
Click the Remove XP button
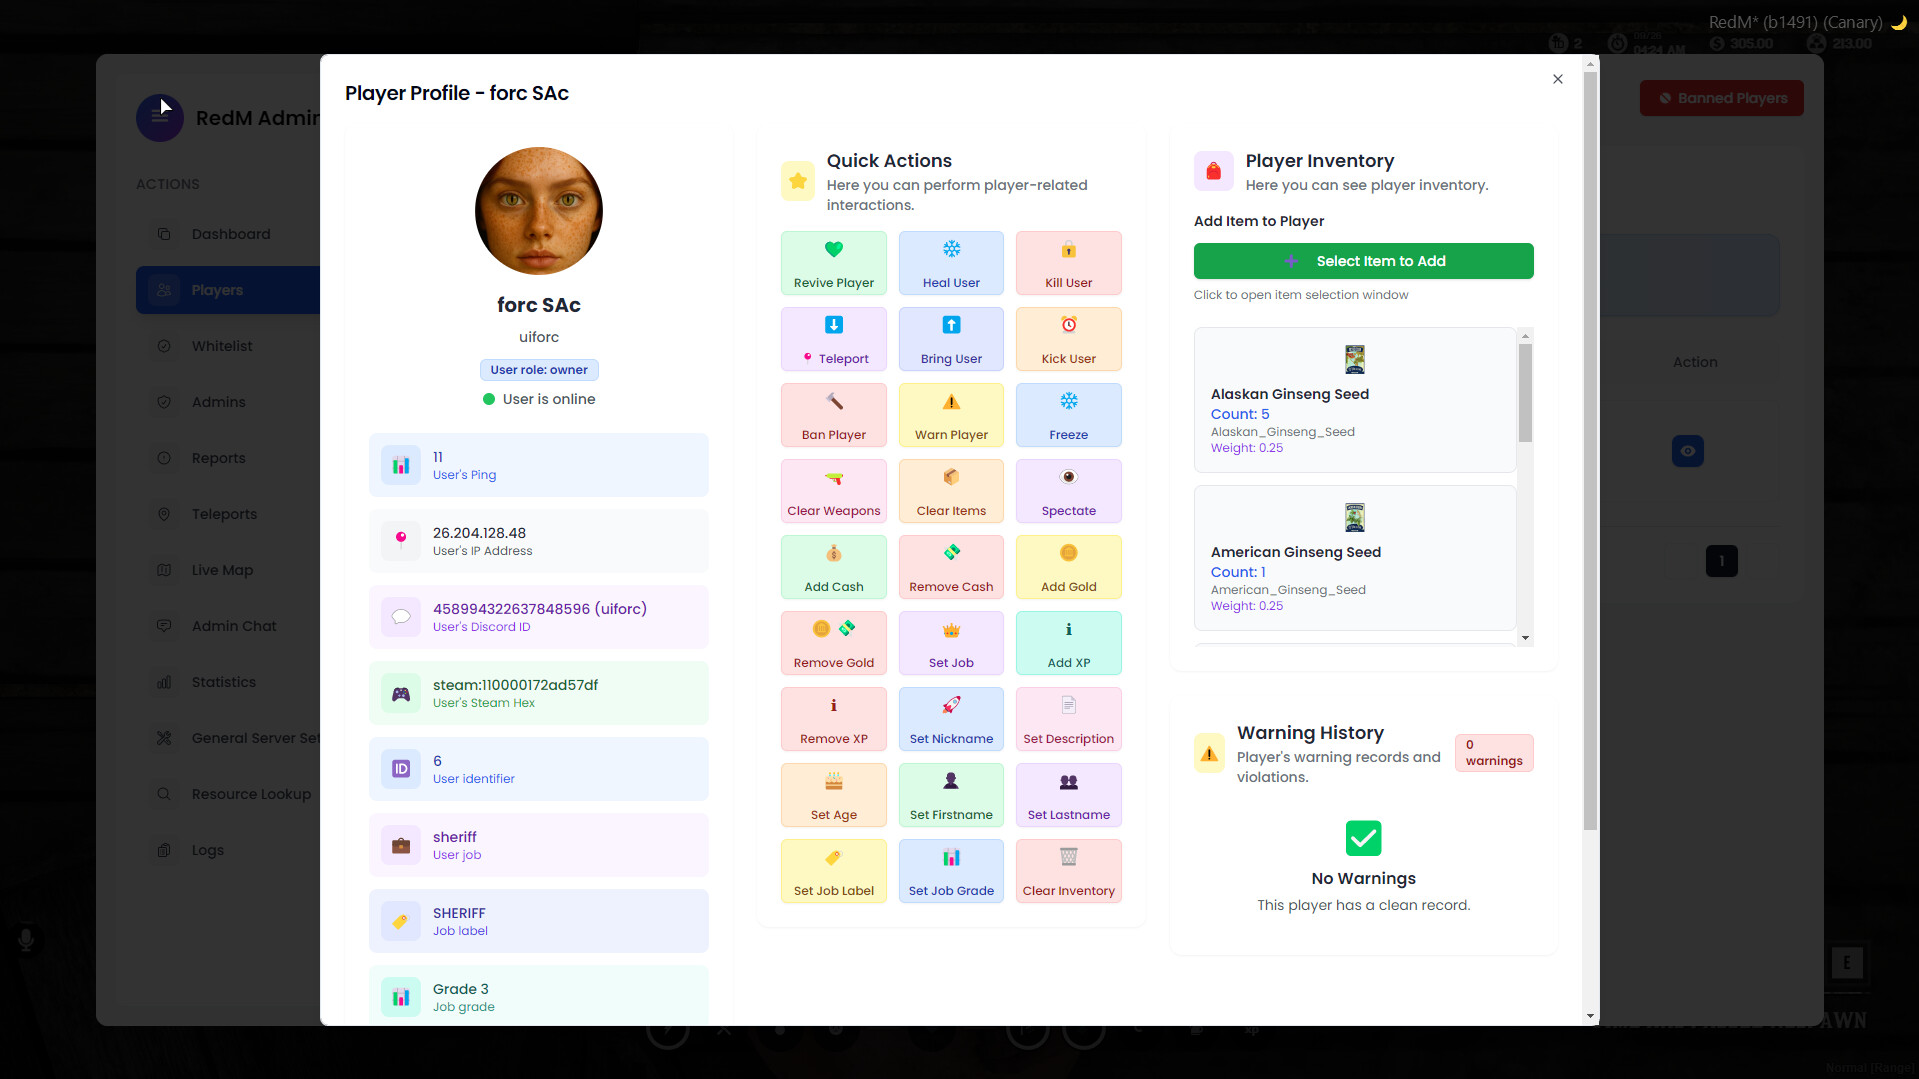click(834, 719)
